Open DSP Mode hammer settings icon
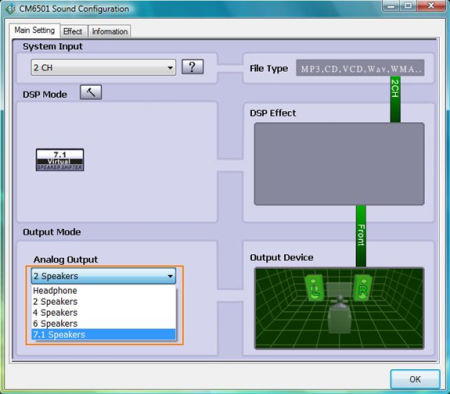The width and height of the screenshot is (450, 394). tap(91, 92)
